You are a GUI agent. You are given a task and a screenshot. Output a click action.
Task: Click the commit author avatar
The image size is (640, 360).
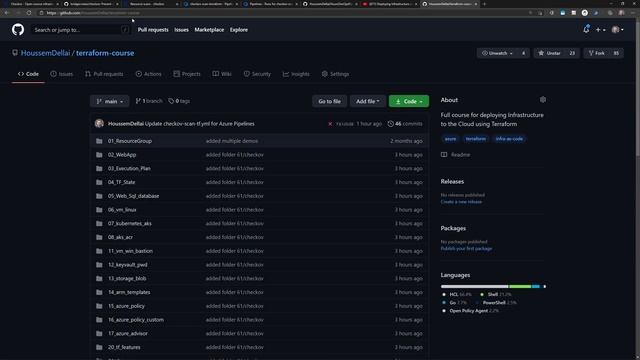(99, 123)
